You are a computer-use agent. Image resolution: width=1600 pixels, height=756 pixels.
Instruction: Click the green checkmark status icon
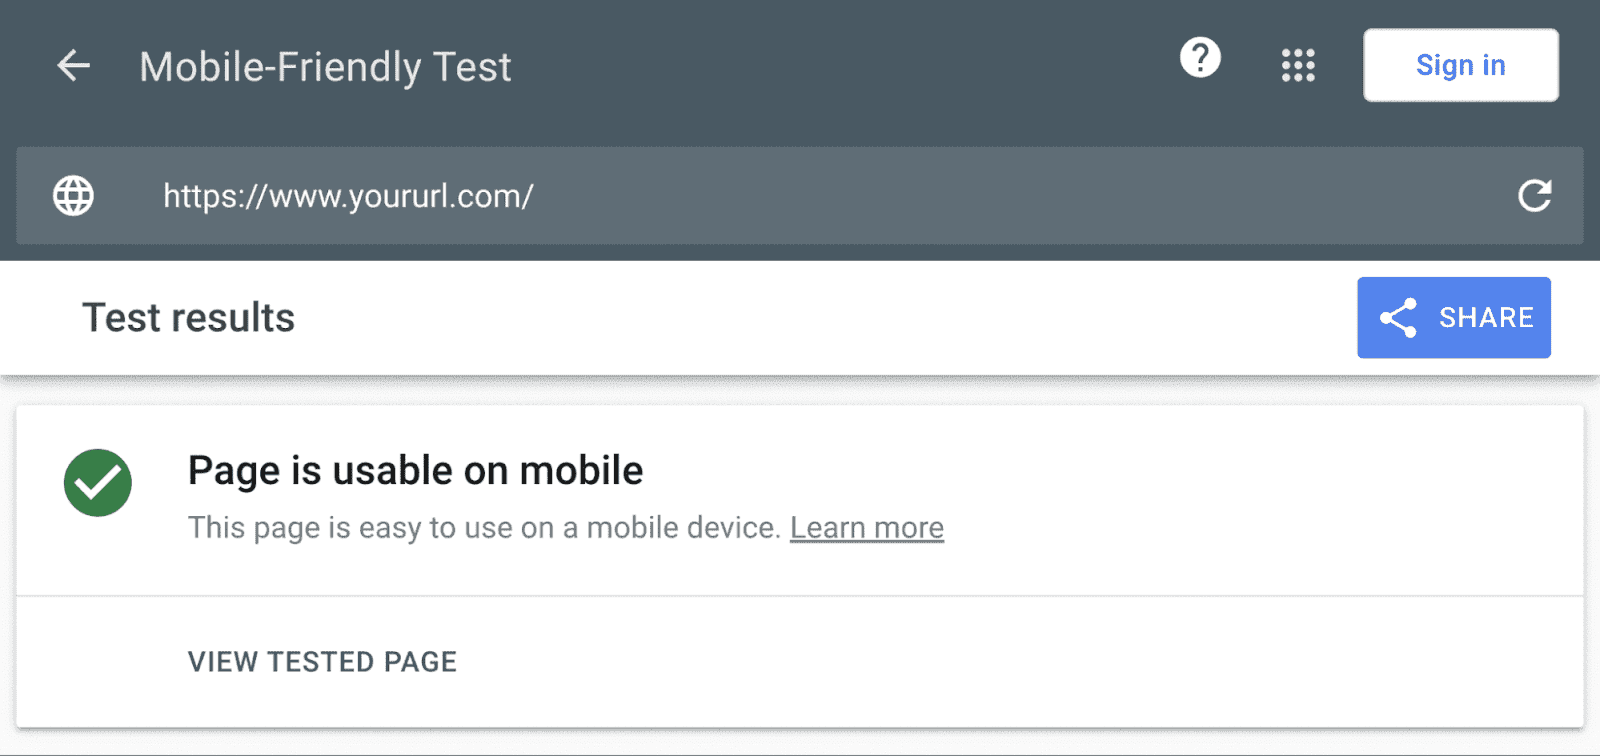[98, 483]
